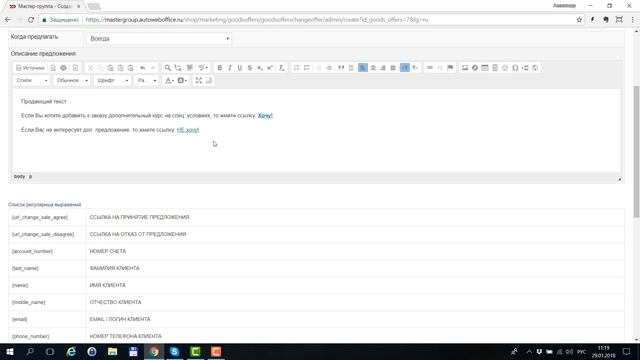This screenshot has height=360, width=640.
Task: Open the Стили styles dropdown
Action: pos(31,80)
